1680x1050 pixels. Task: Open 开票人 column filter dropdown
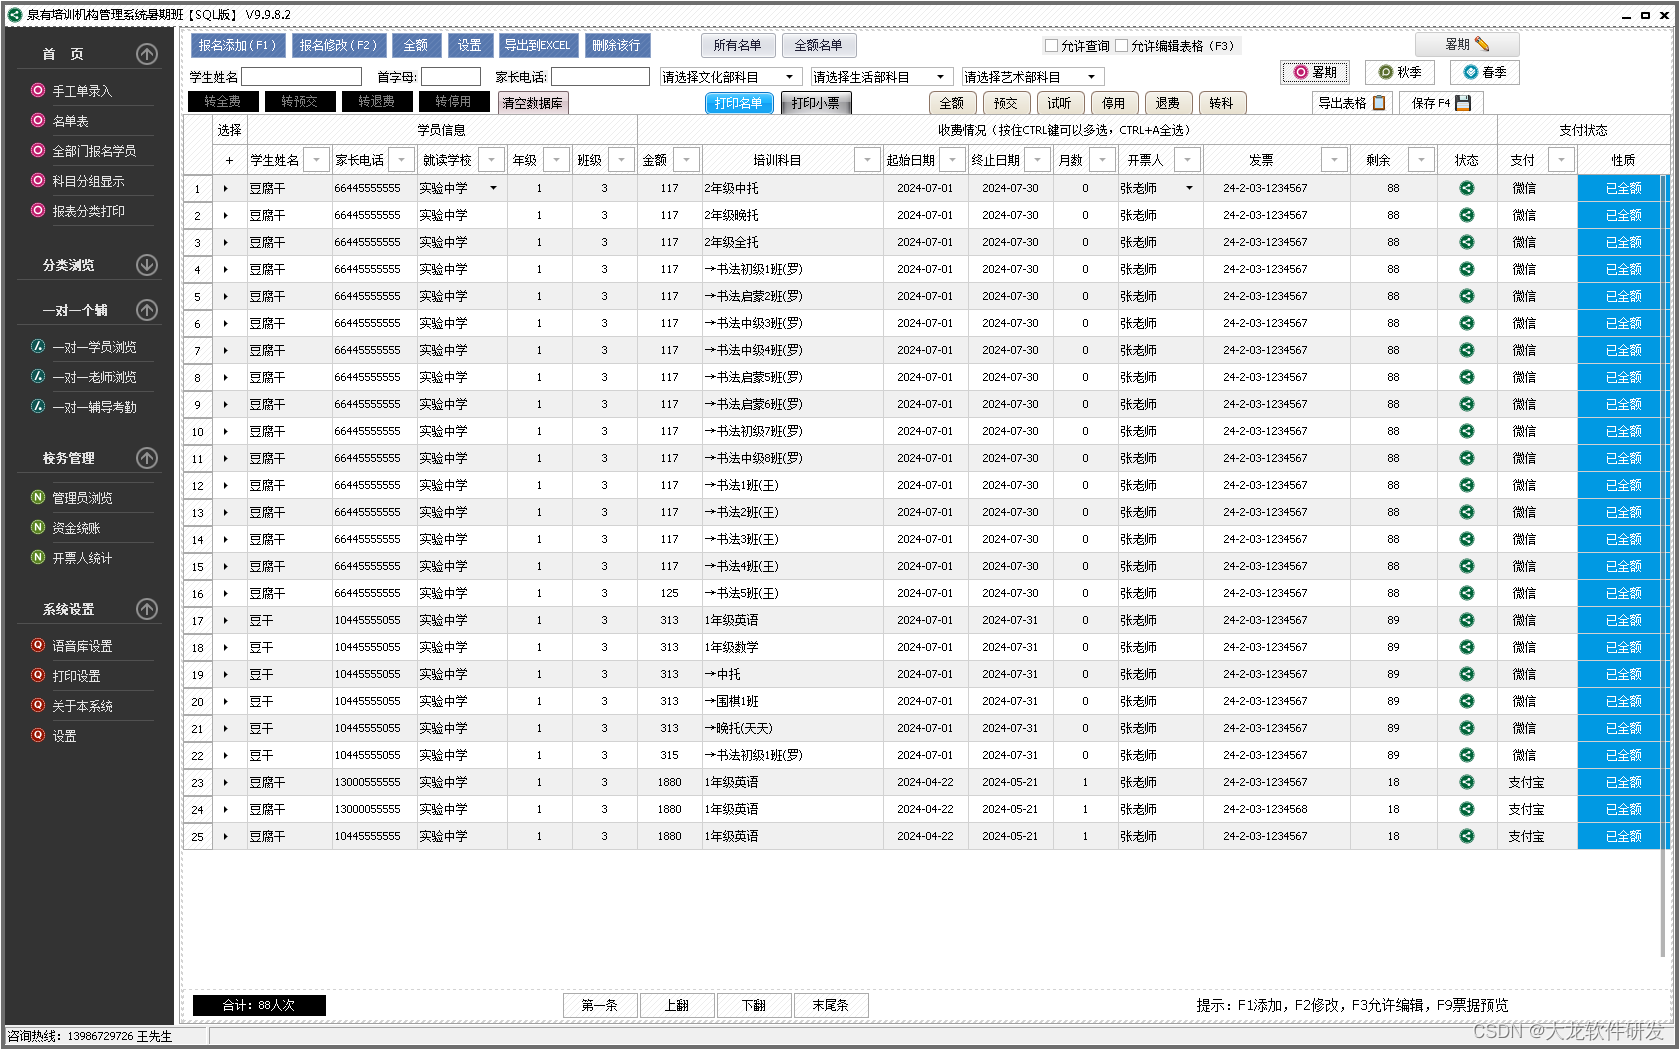click(1187, 160)
